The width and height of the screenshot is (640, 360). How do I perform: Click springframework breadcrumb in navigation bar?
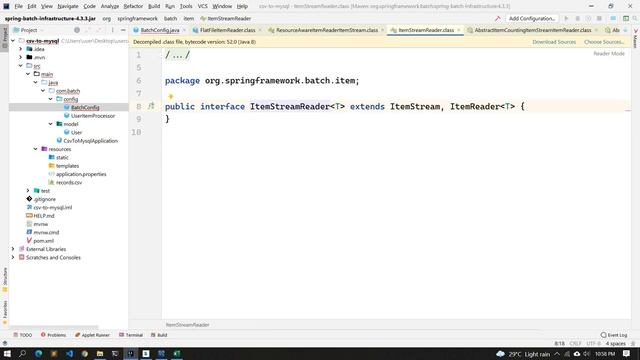137,18
